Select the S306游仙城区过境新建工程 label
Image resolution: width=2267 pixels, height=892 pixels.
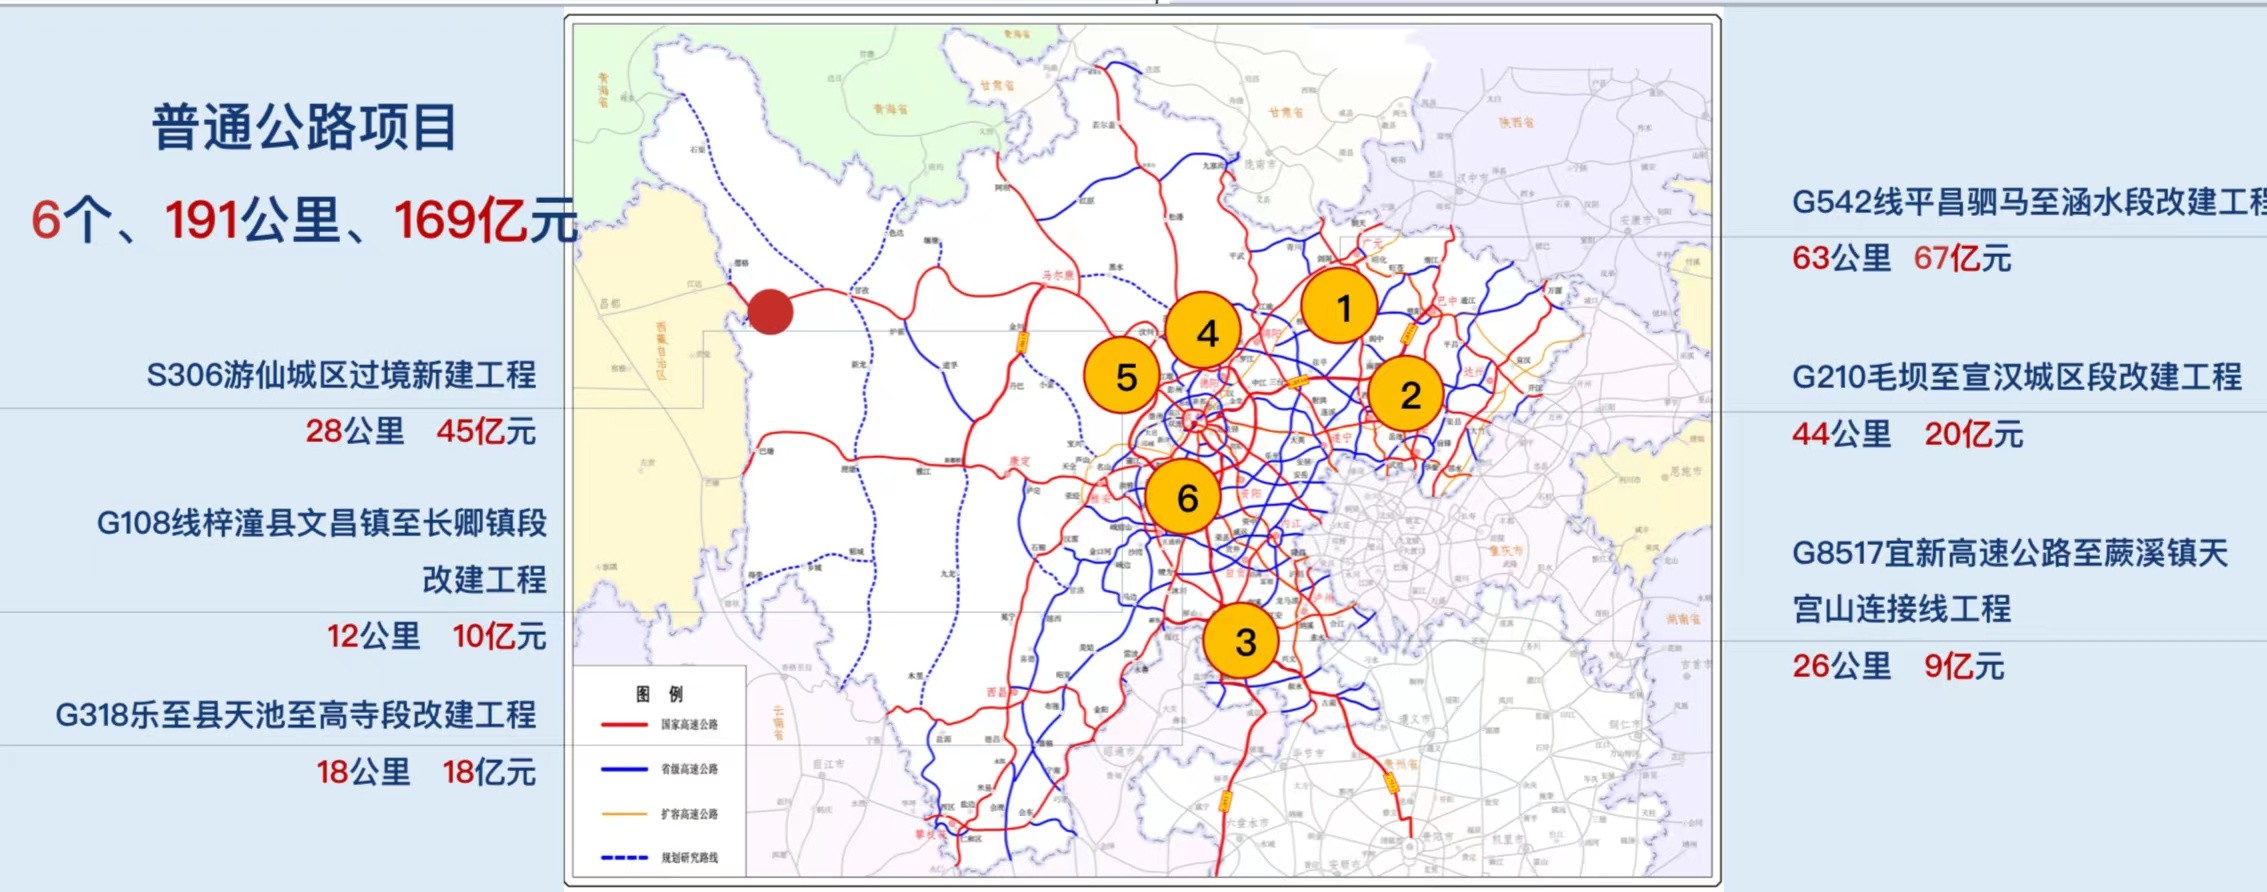341,375
